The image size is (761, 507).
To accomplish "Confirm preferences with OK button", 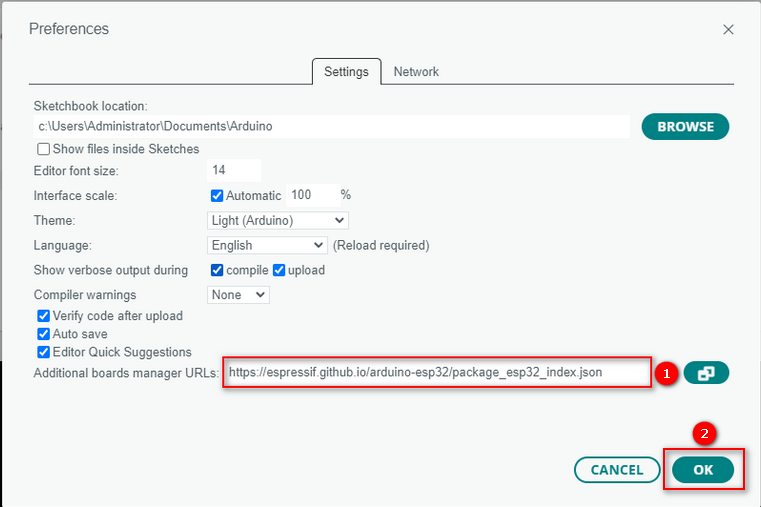I will 703,470.
